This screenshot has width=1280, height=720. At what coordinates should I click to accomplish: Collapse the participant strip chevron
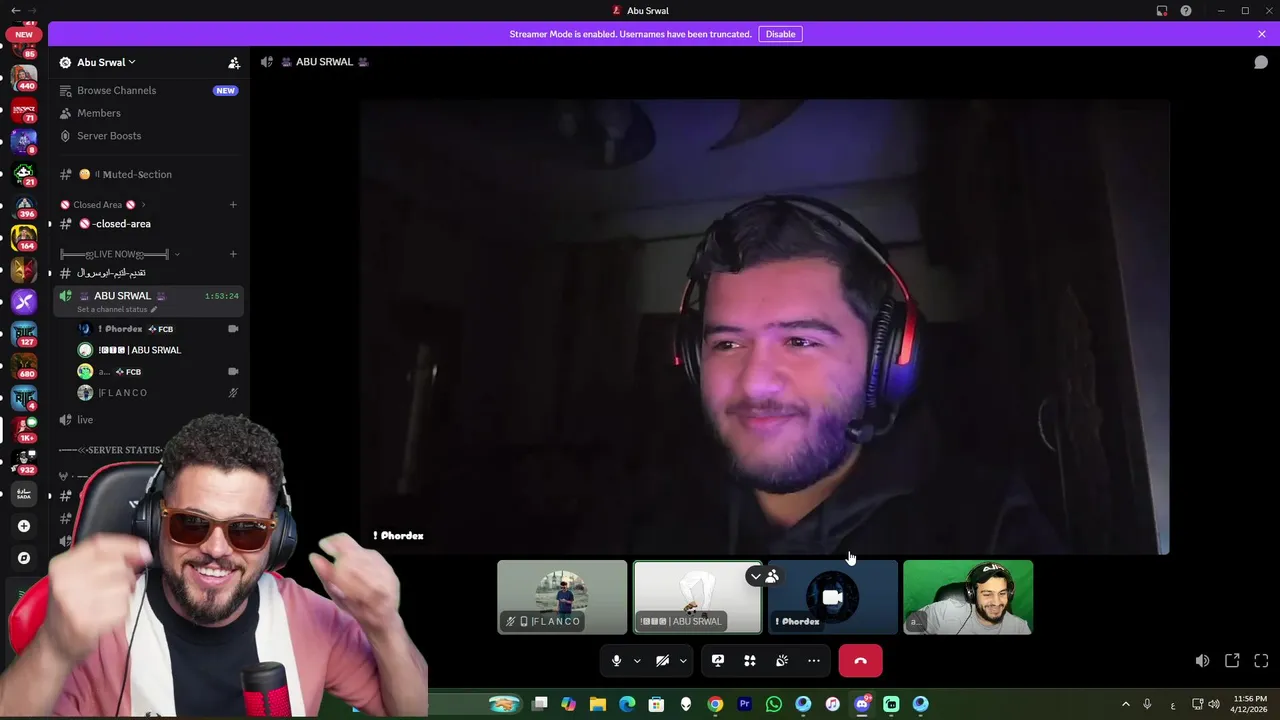pyautogui.click(x=755, y=576)
